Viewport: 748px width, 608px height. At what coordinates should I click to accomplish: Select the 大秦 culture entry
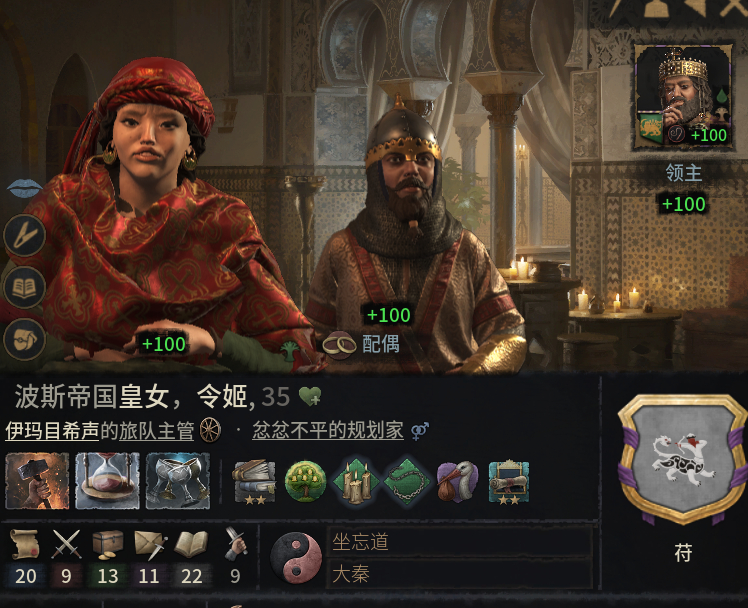[459, 574]
